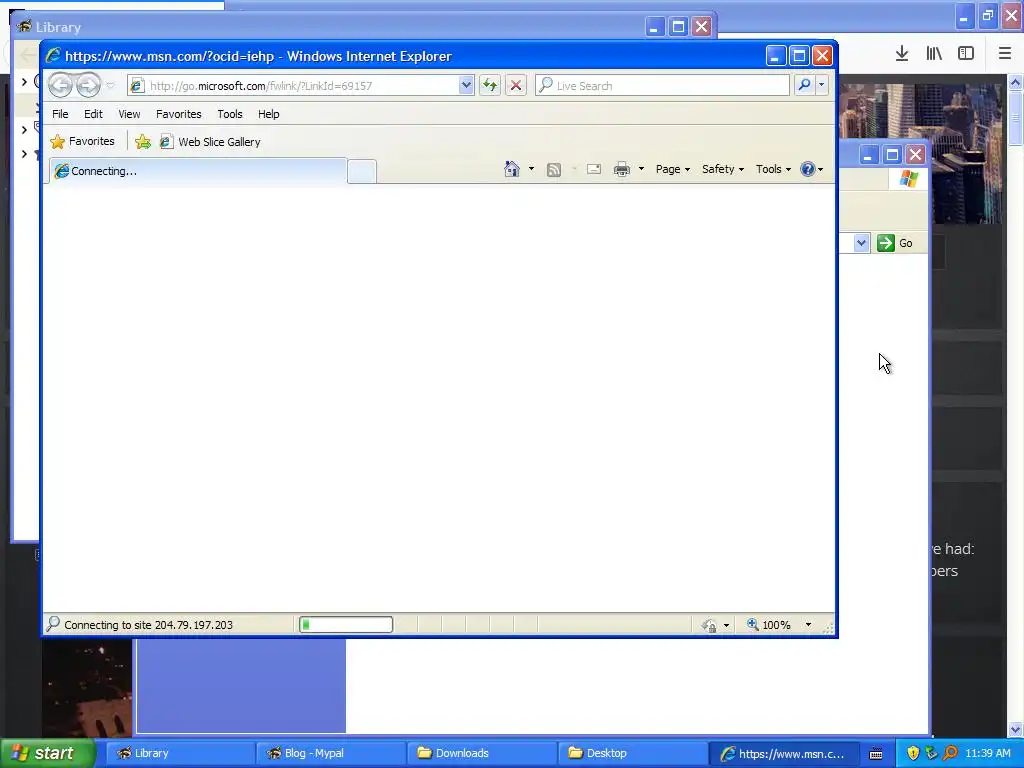Viewport: 1024px width, 768px height.
Task: Click the IE Back navigation button
Action: pos(60,85)
